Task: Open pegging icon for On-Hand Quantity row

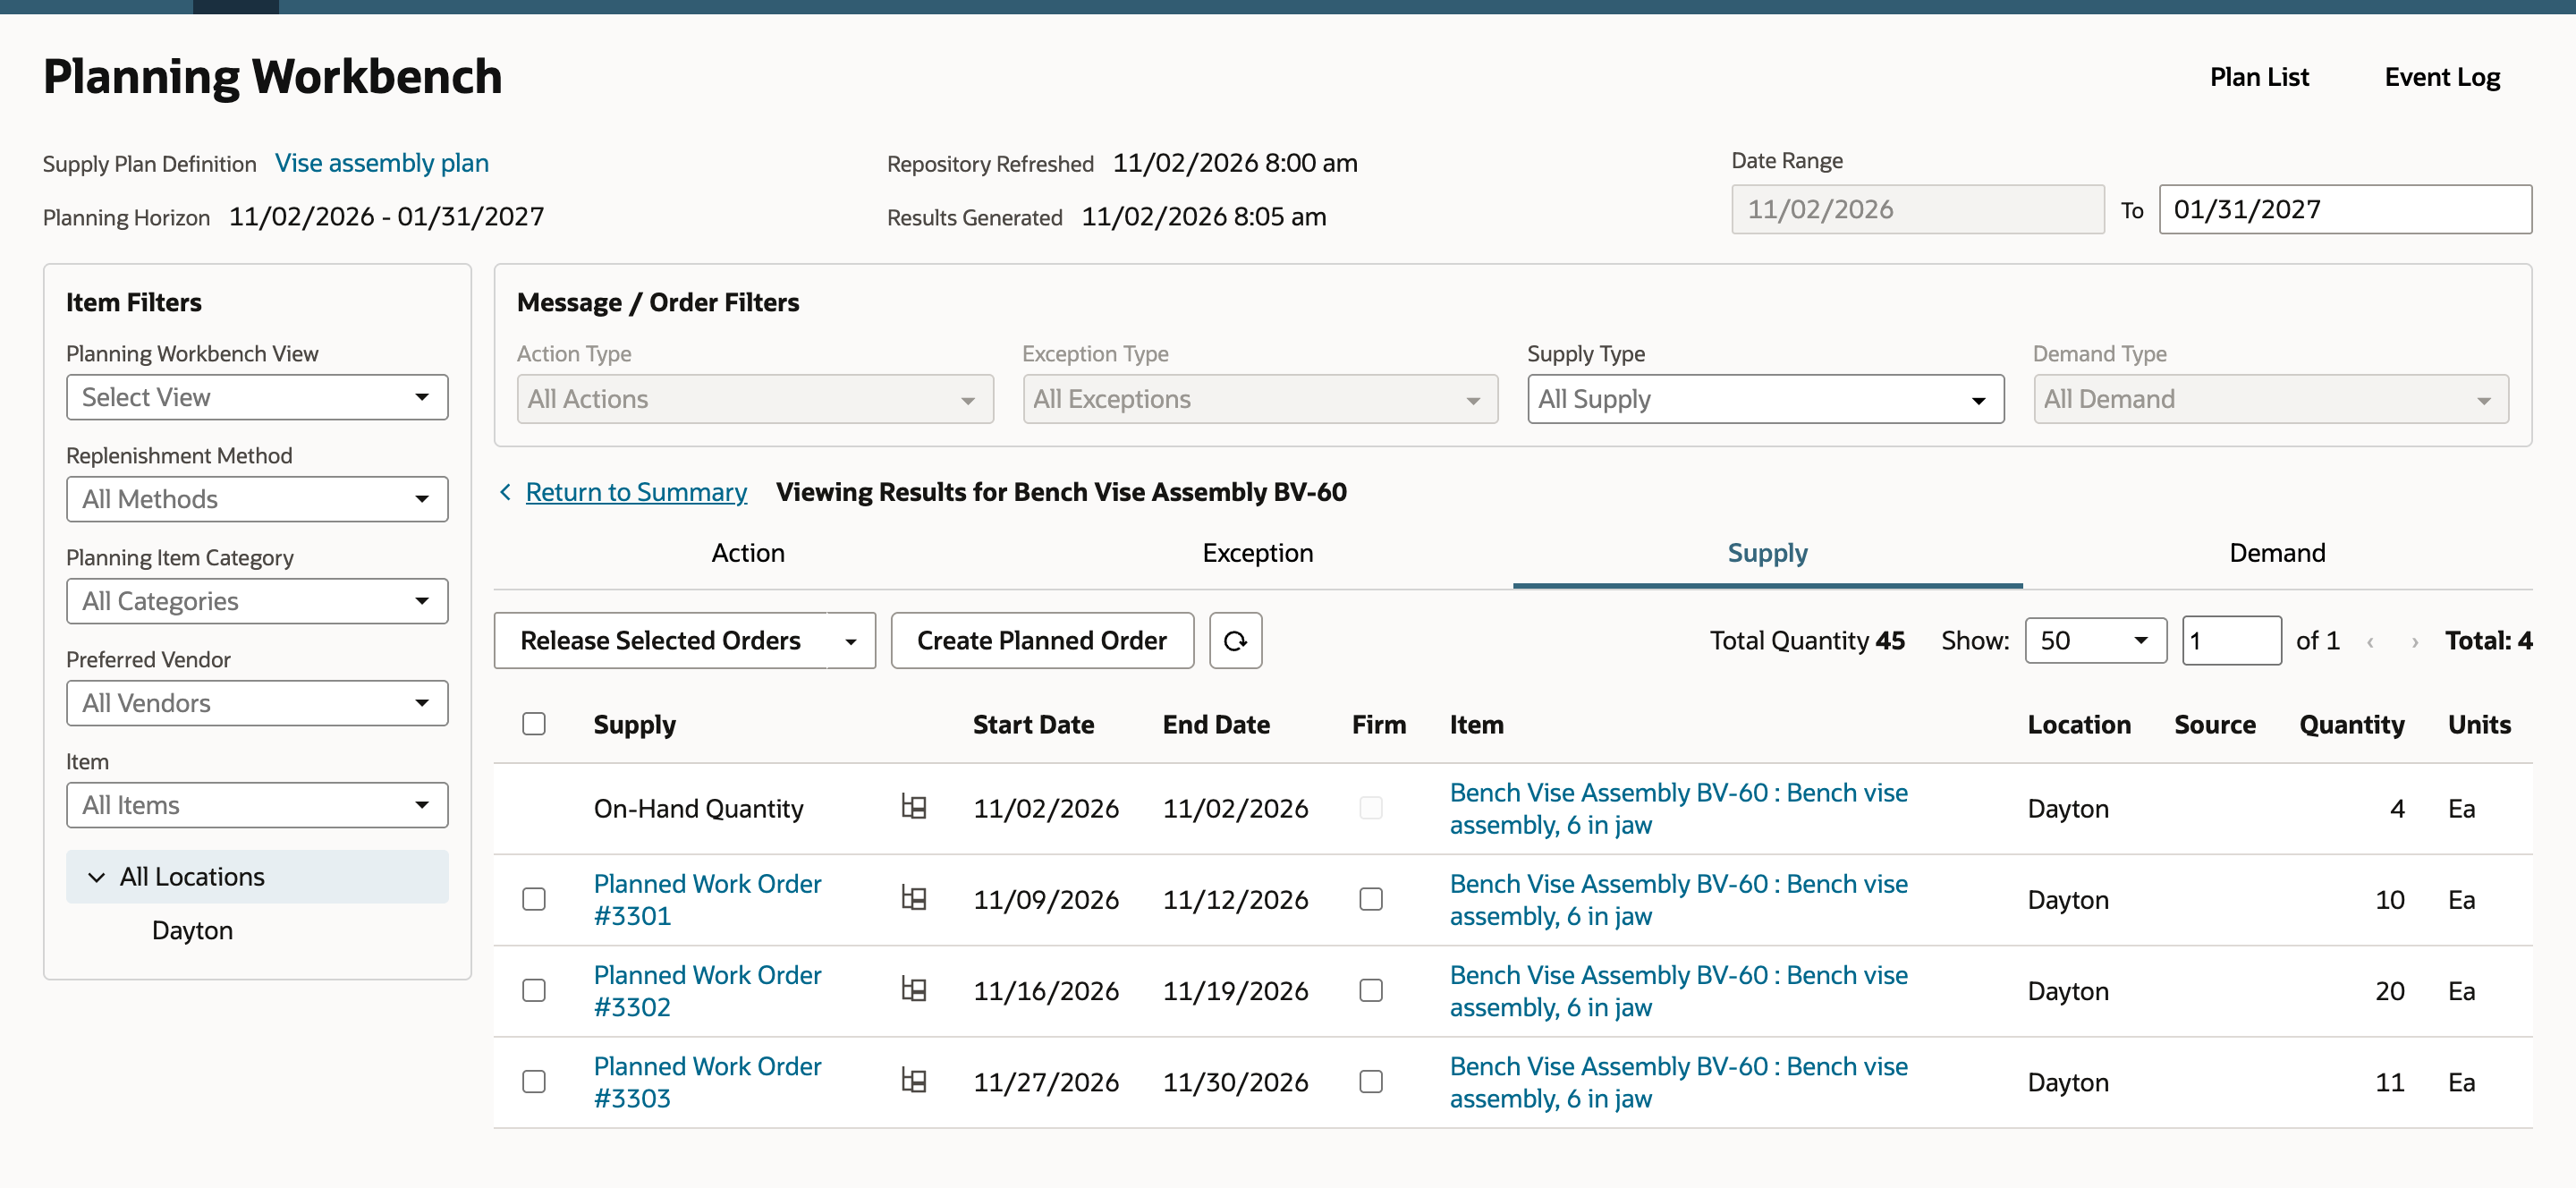Action: 913,807
